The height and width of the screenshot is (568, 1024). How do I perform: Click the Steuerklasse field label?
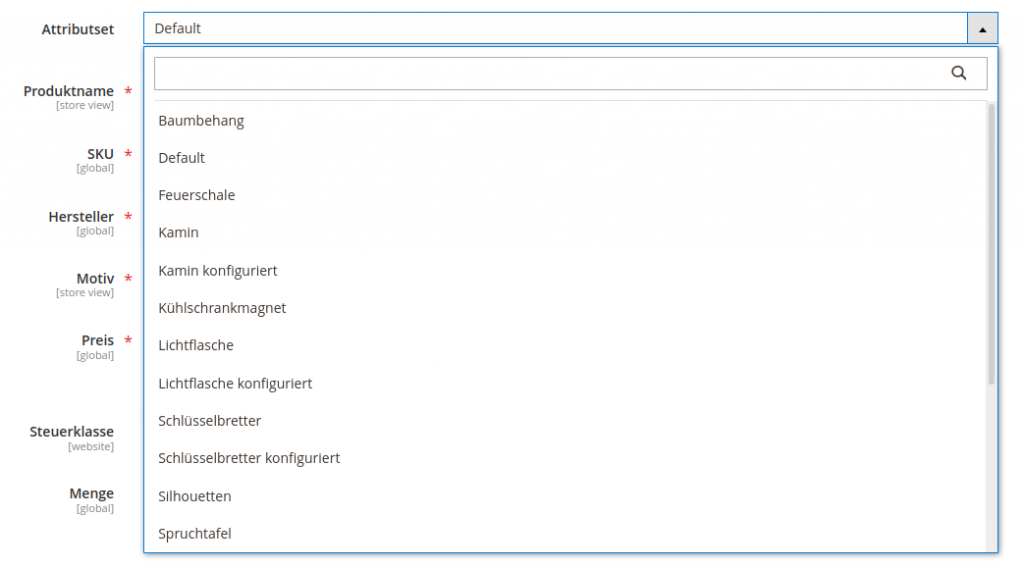coord(71,432)
